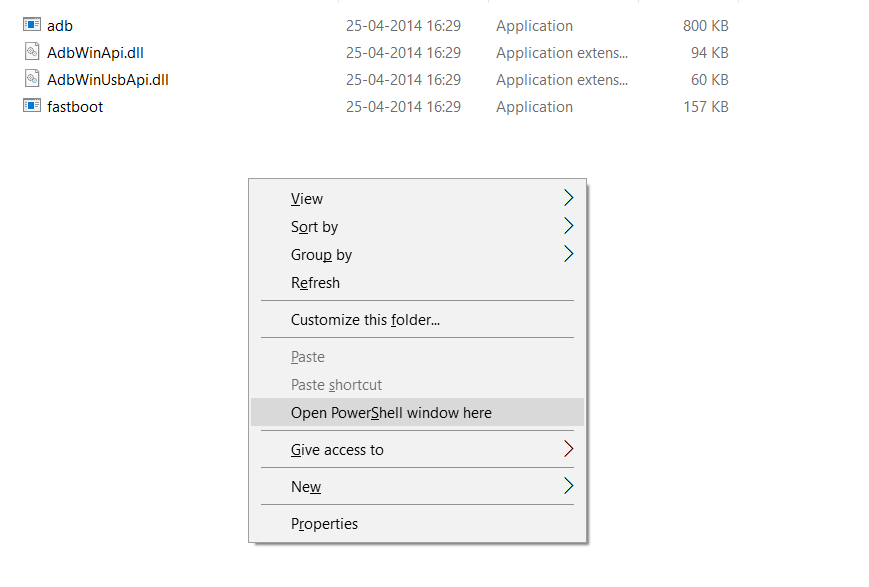This screenshot has width=869, height=587.
Task: Expand the Give access to submenu arrow
Action: pos(568,449)
